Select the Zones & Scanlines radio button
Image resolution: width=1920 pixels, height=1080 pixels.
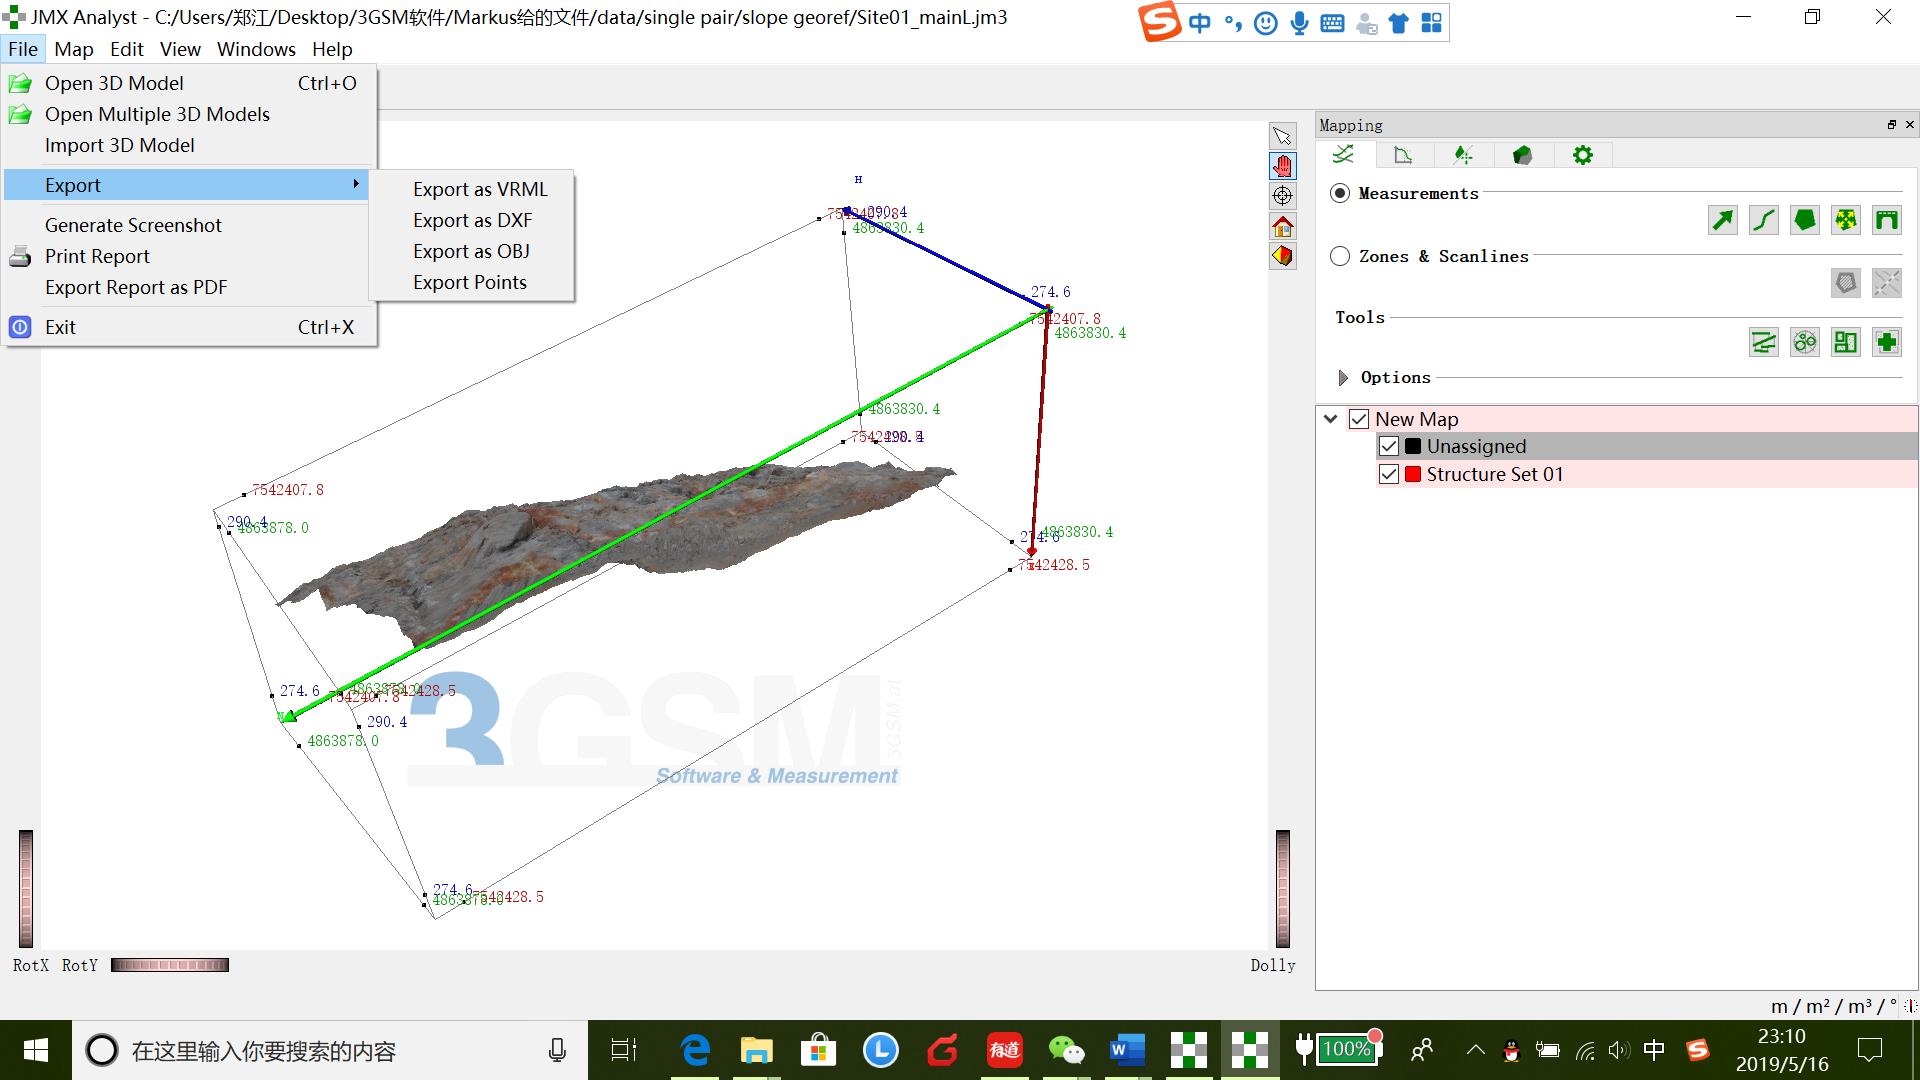(1340, 256)
